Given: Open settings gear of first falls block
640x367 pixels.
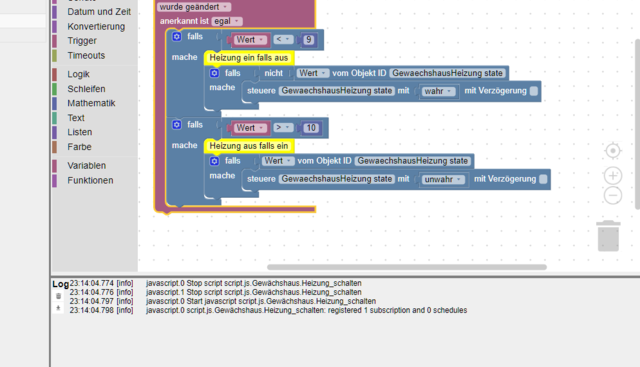Looking at the screenshot, I should (x=177, y=37).
